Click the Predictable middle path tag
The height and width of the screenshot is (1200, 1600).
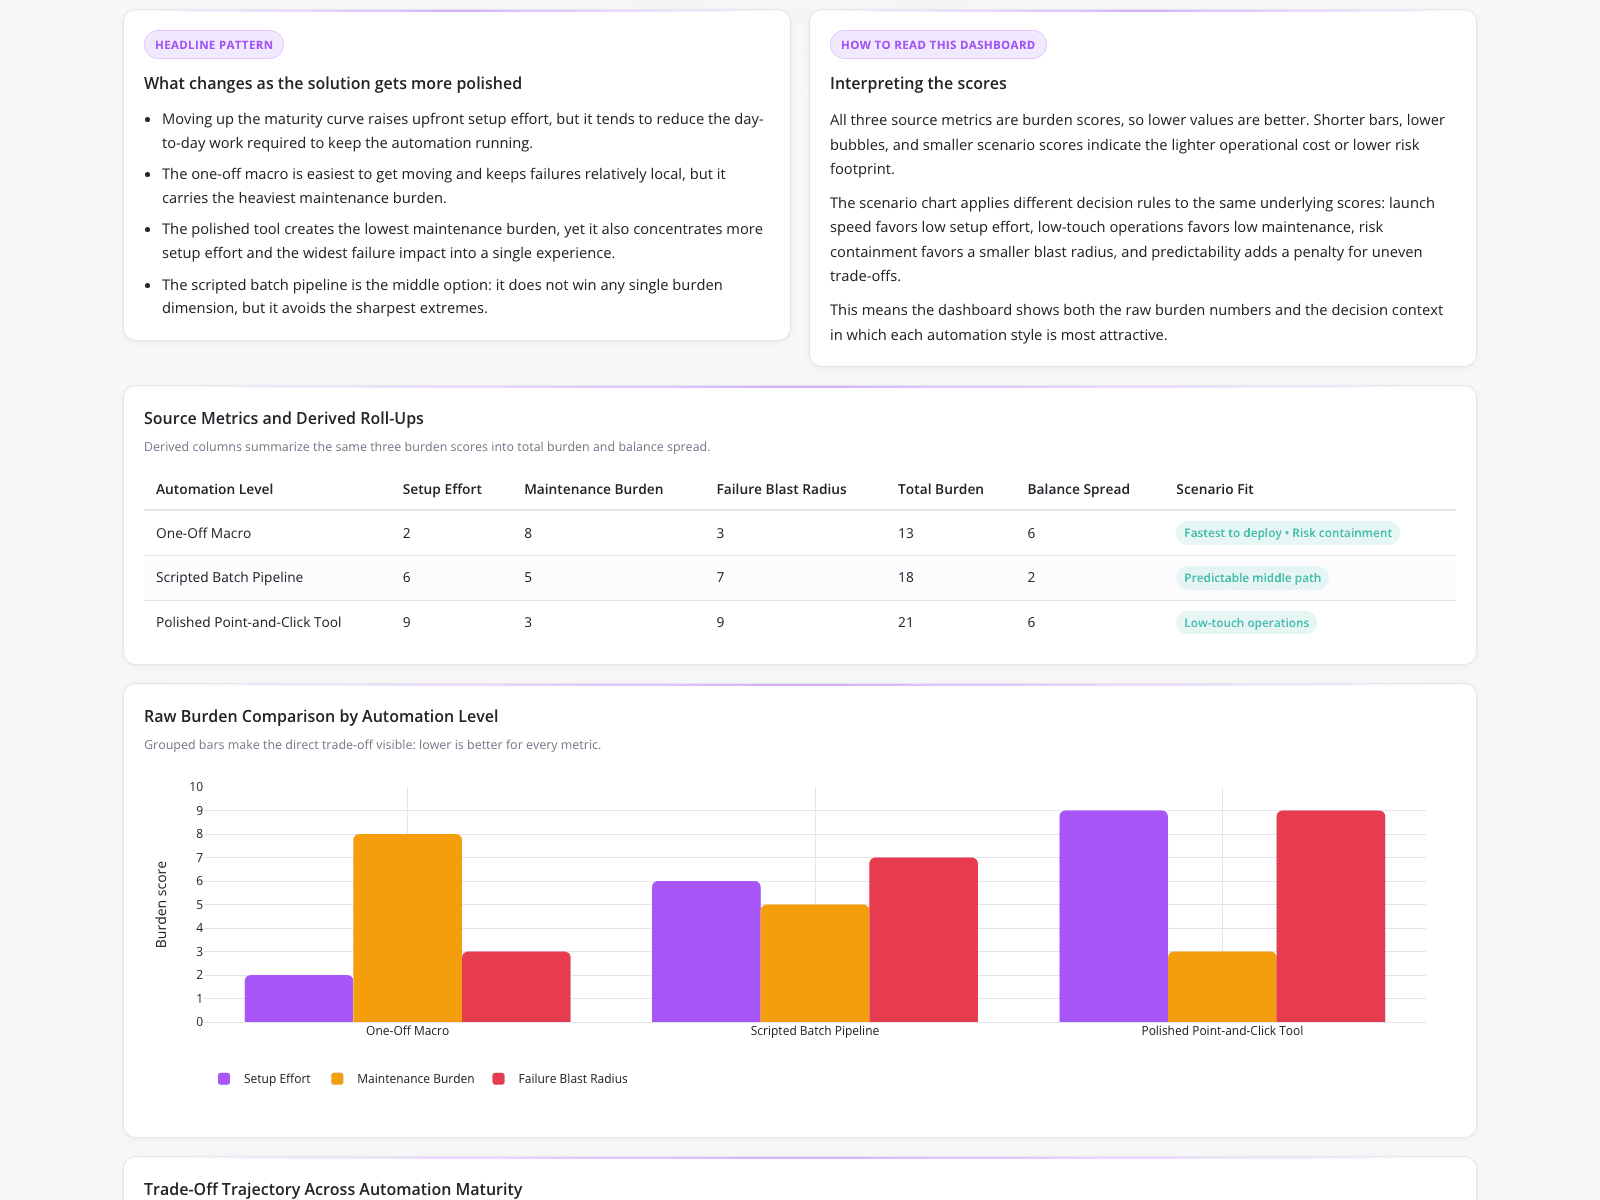1252,578
